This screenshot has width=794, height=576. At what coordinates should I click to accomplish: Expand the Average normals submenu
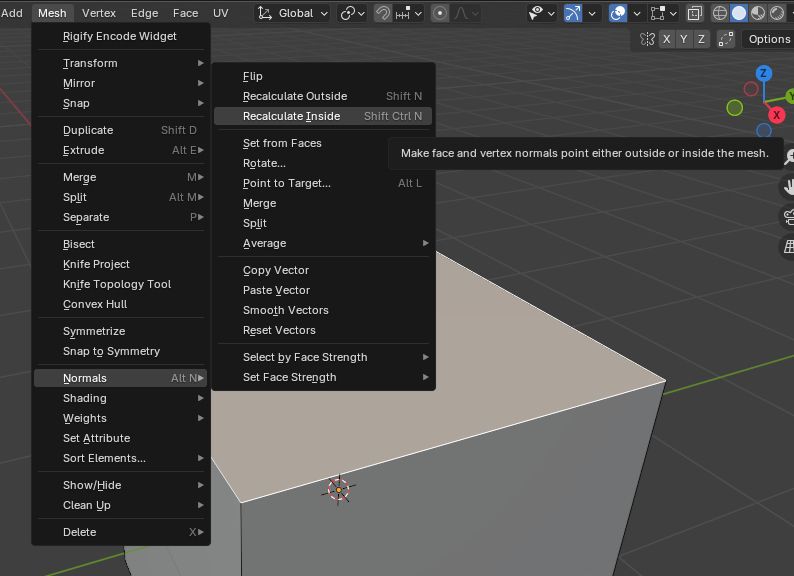pyautogui.click(x=323, y=243)
